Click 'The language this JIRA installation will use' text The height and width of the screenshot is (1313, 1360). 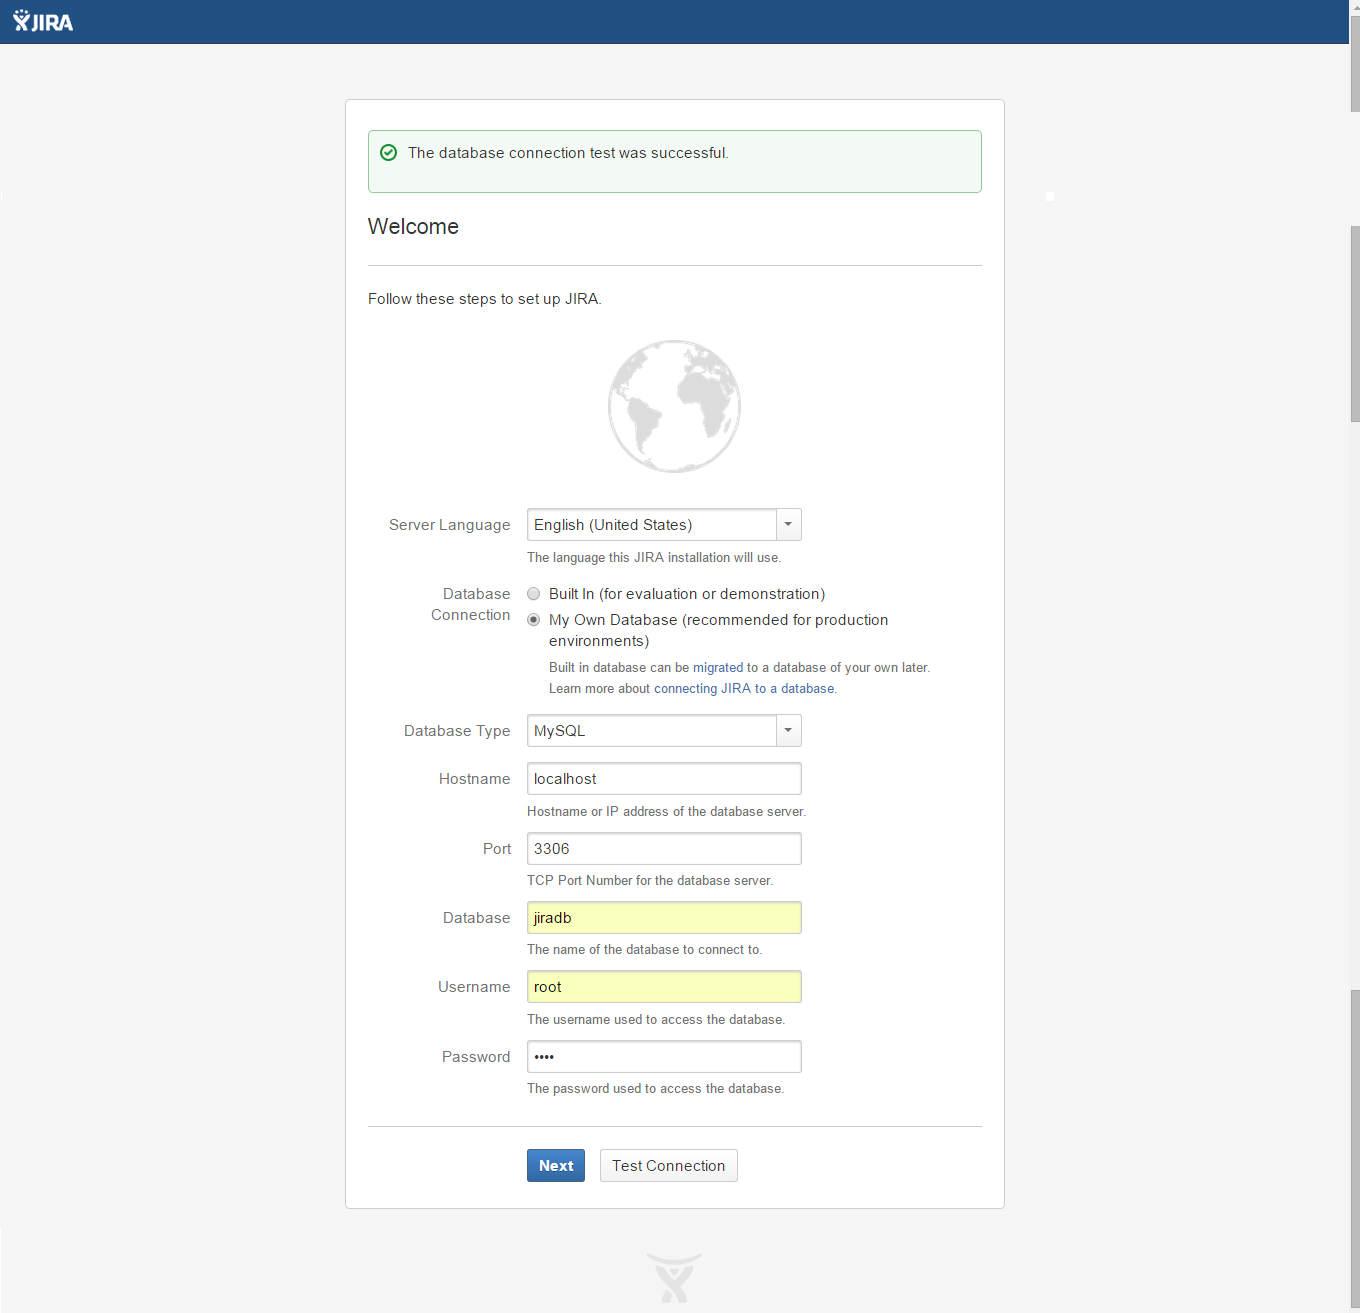point(654,558)
